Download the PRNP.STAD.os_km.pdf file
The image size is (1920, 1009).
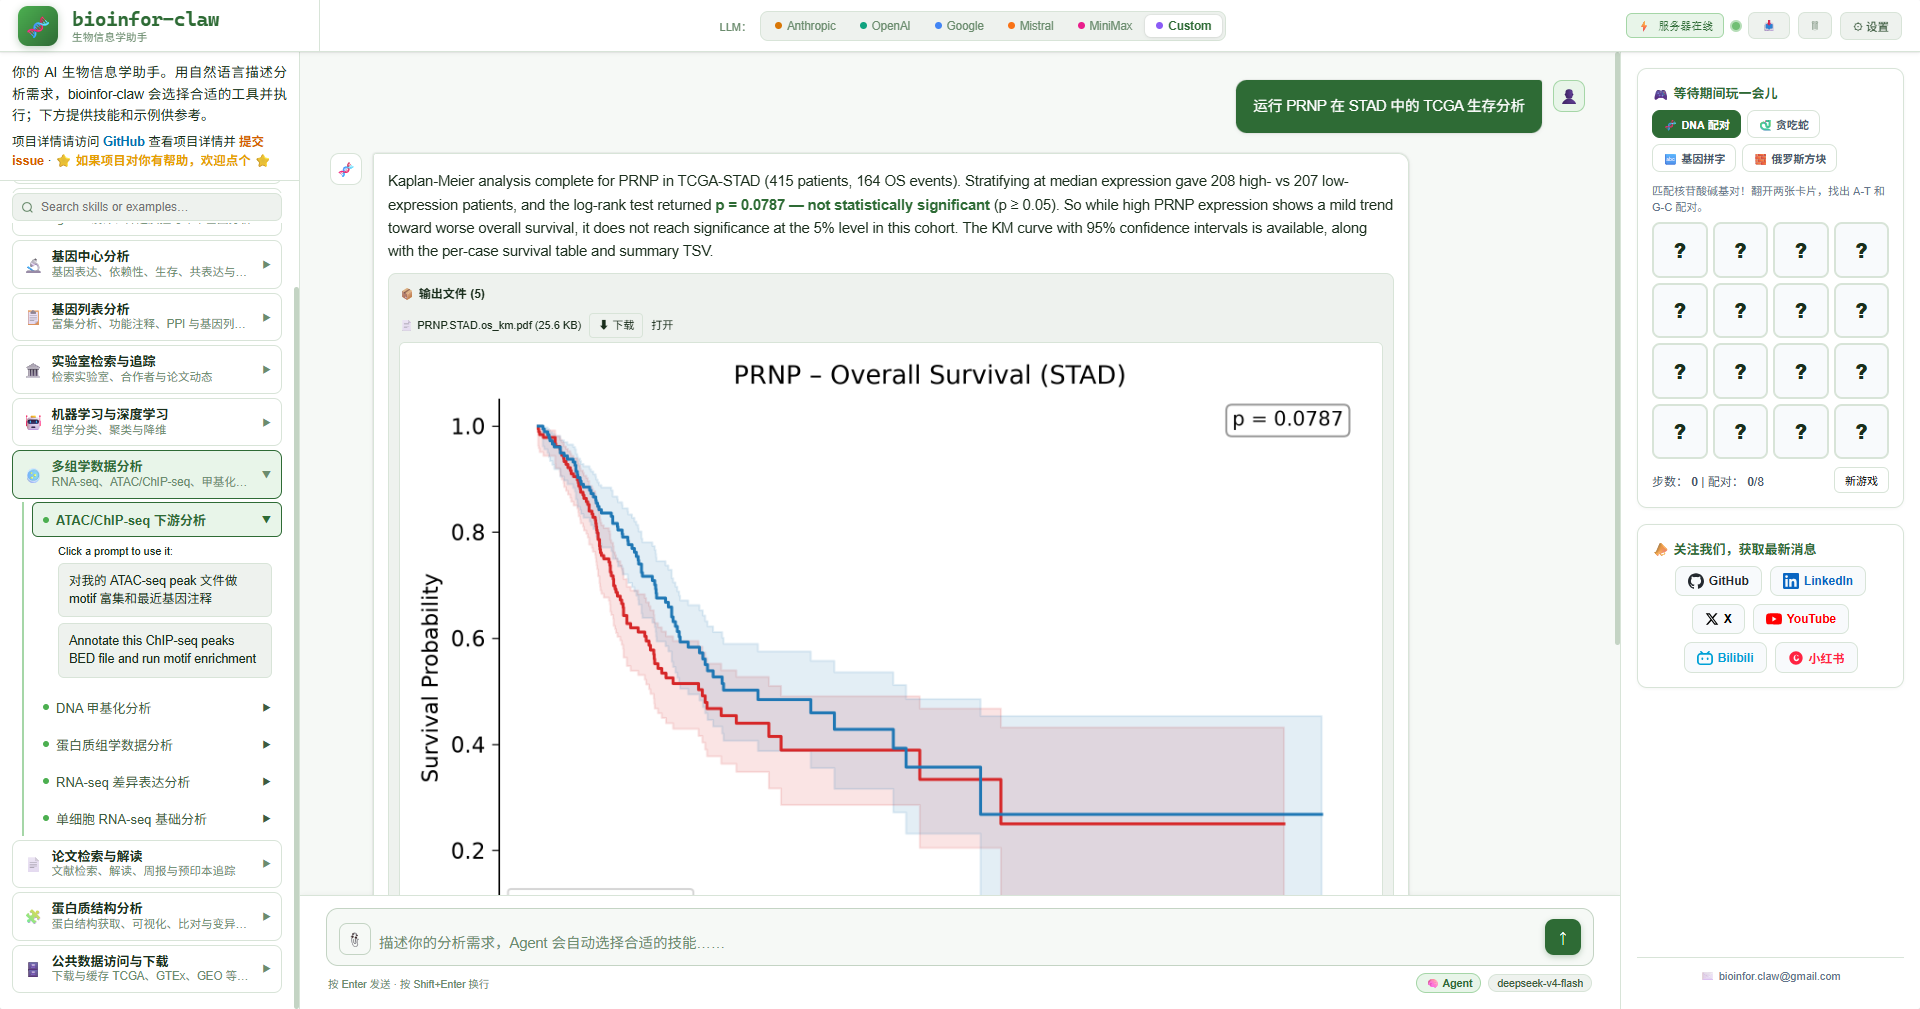pyautogui.click(x=616, y=325)
